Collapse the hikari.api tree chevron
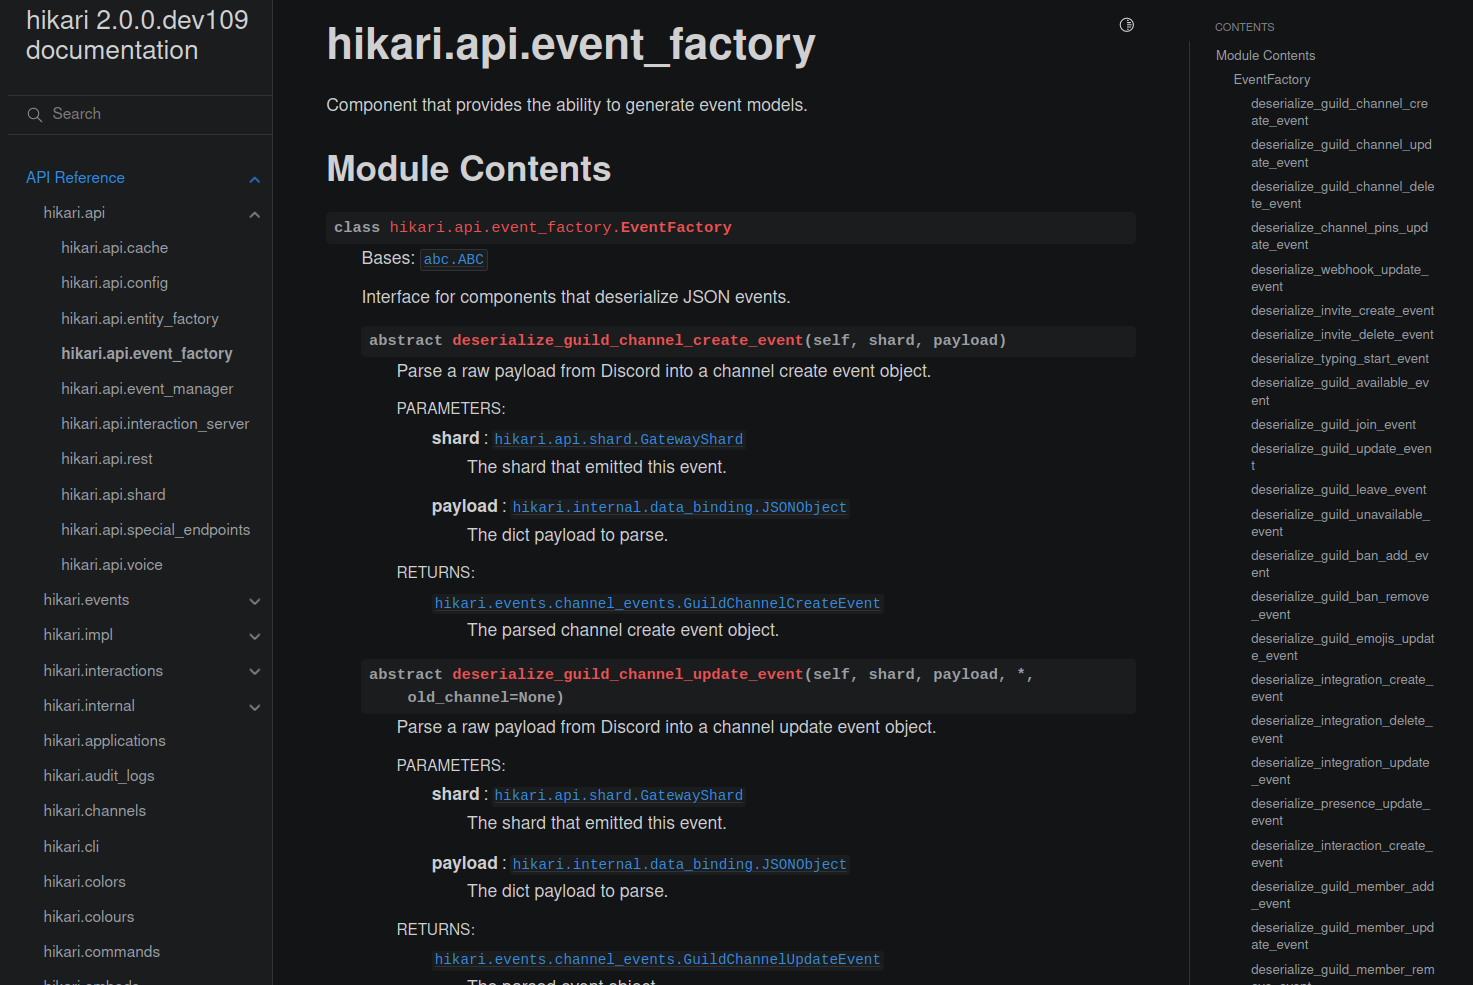 coord(255,214)
